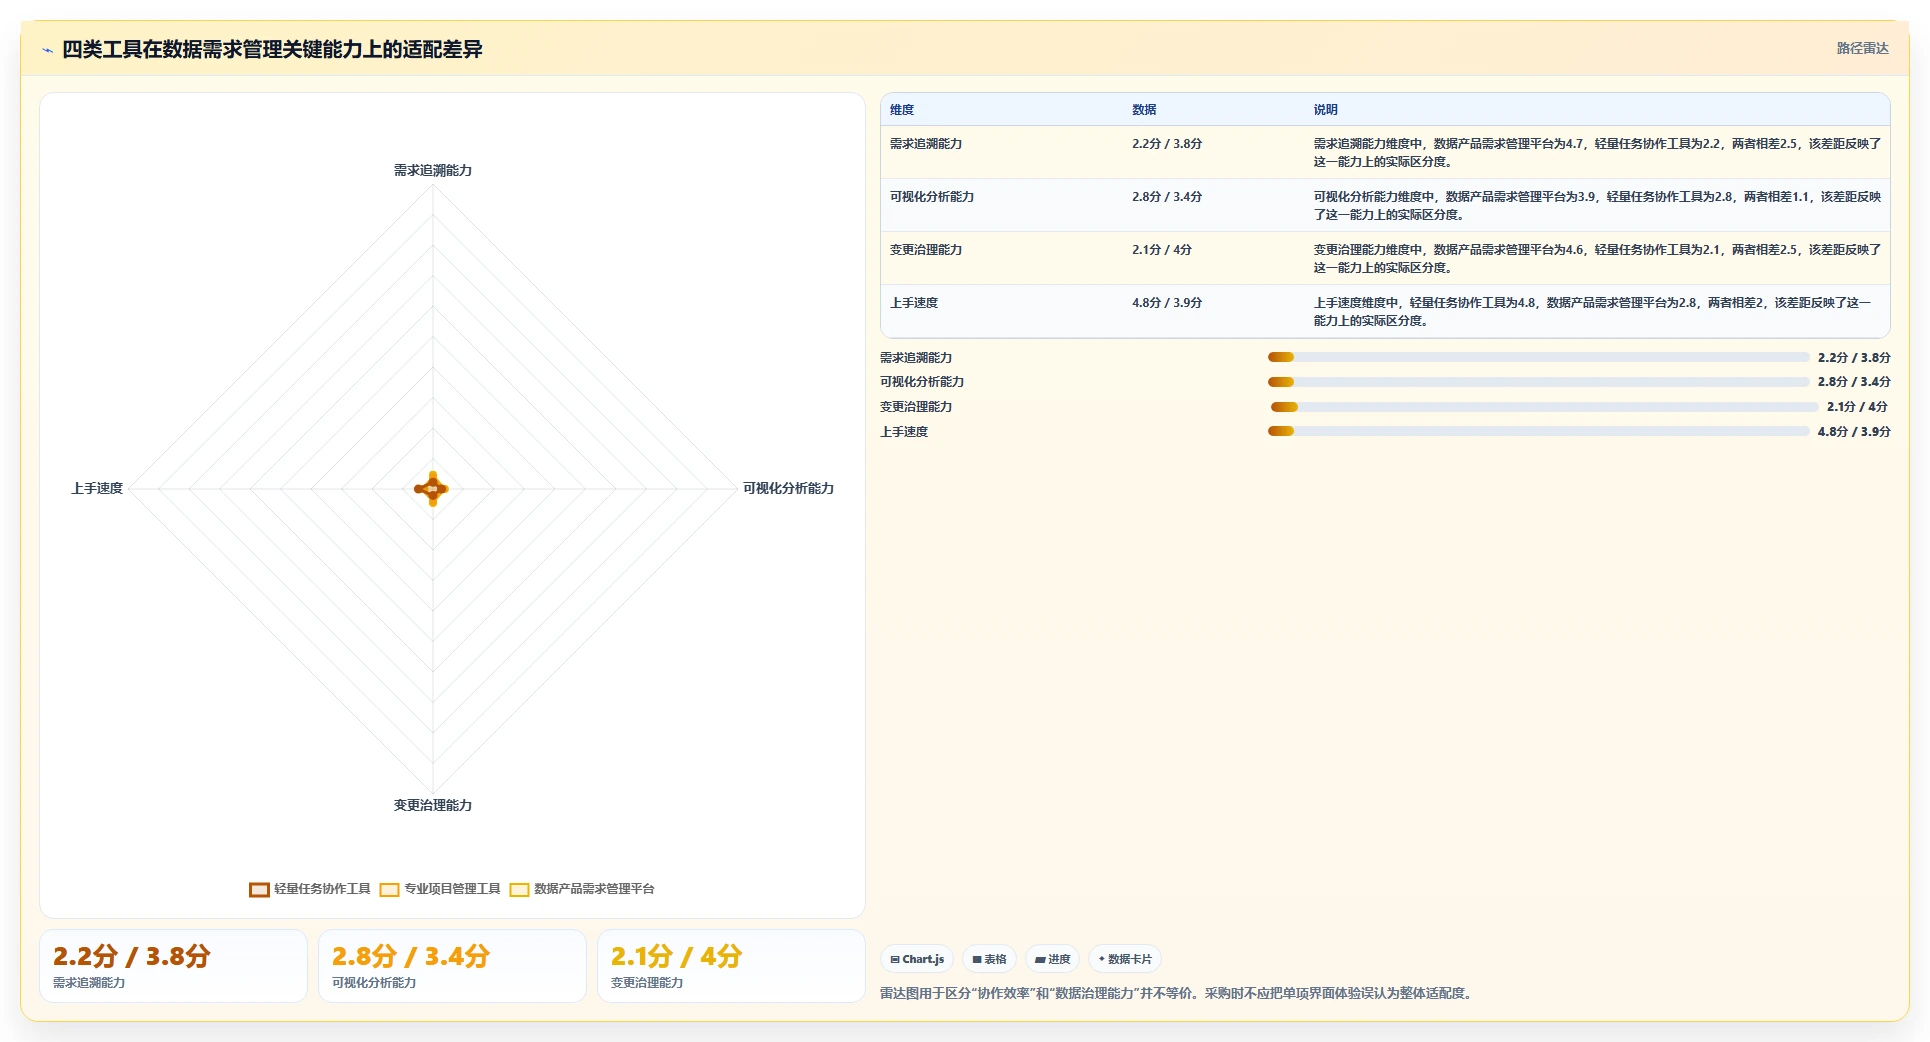
Task: Click the footer note starting 雷达图用于区分
Action: click(x=1179, y=994)
